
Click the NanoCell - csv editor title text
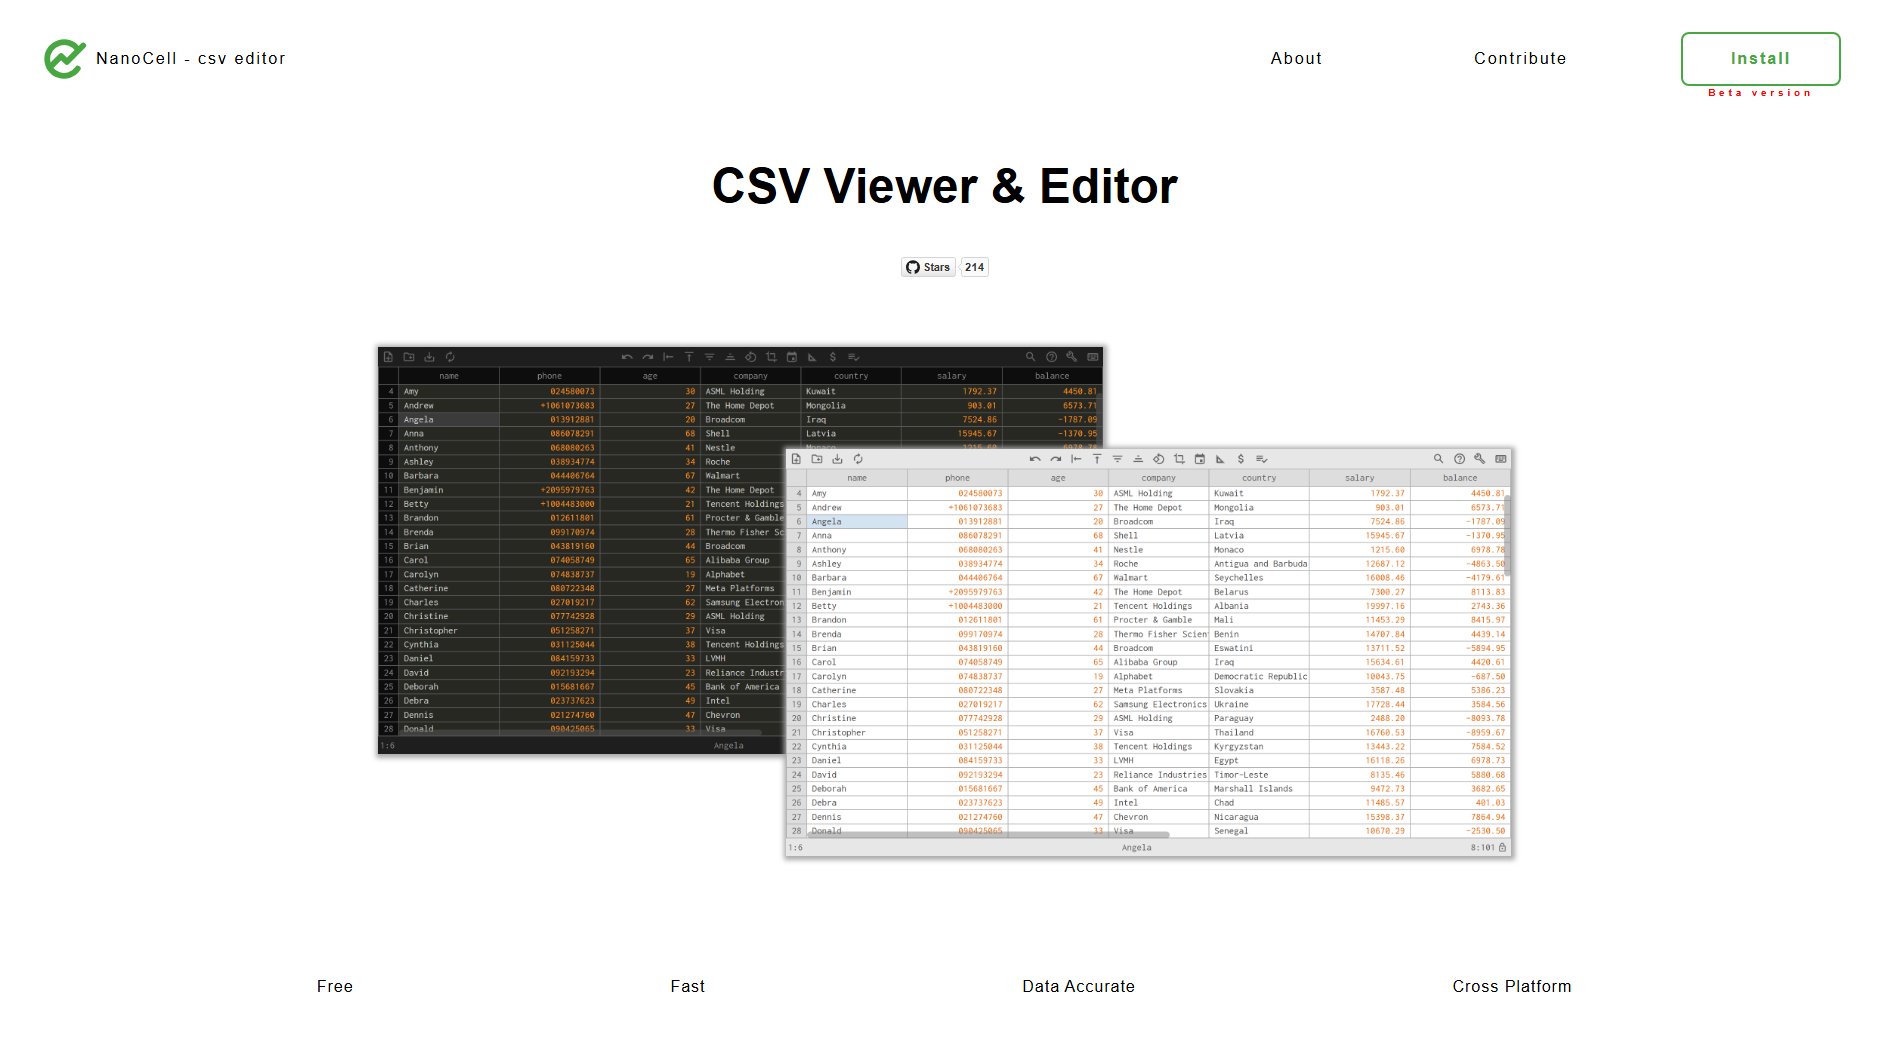[191, 59]
